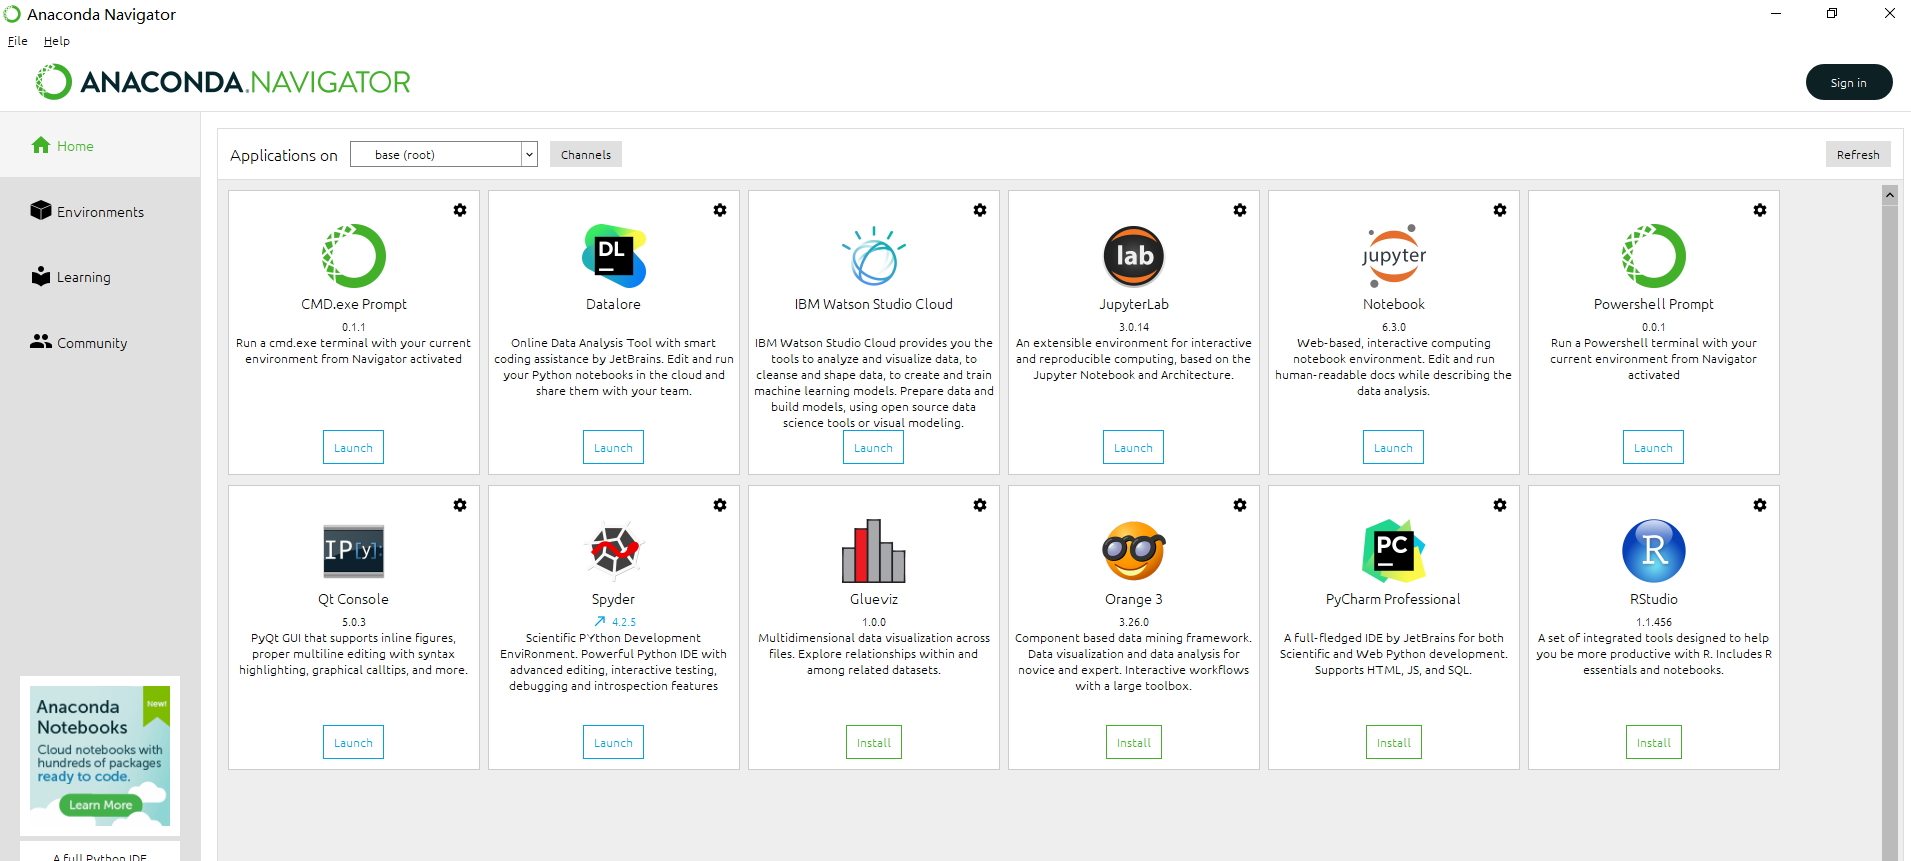The image size is (1911, 861).
Task: Switch to the Environments tab
Action: coord(100,212)
